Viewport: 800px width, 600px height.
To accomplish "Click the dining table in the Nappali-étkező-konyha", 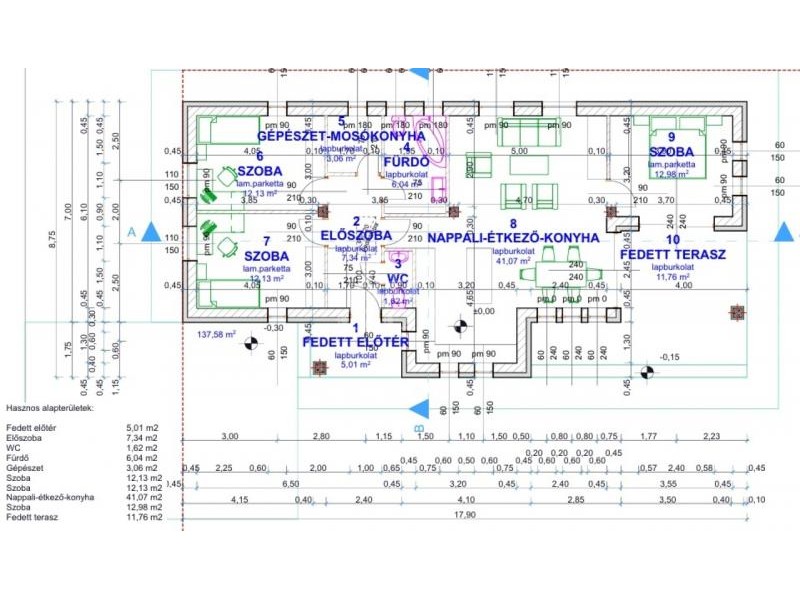I will (560, 275).
